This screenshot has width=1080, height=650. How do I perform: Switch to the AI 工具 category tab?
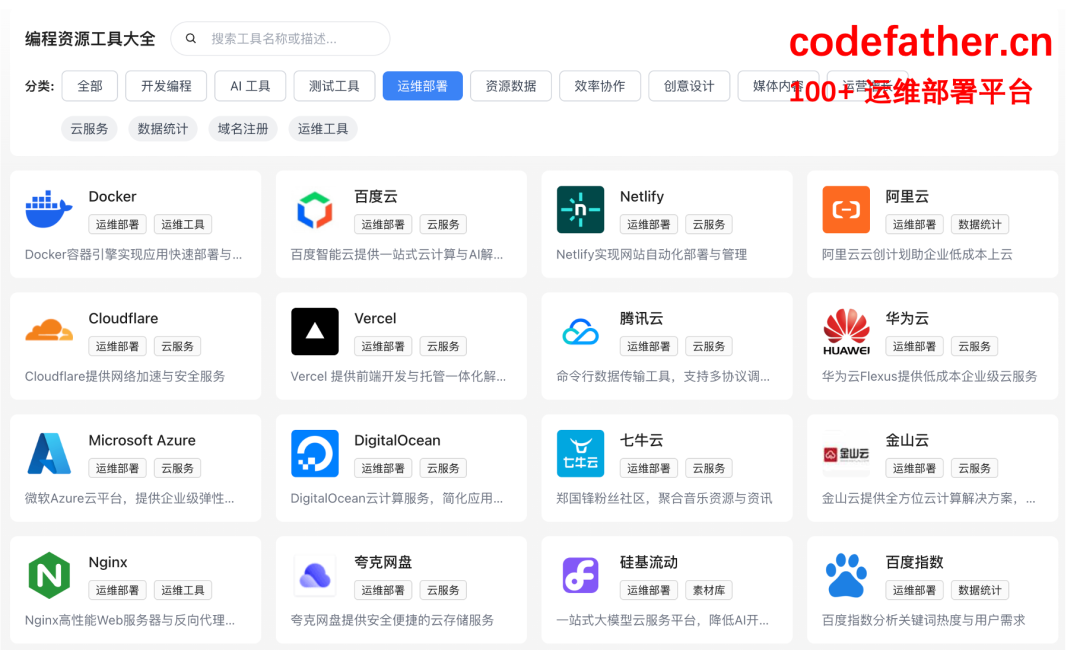(250, 86)
